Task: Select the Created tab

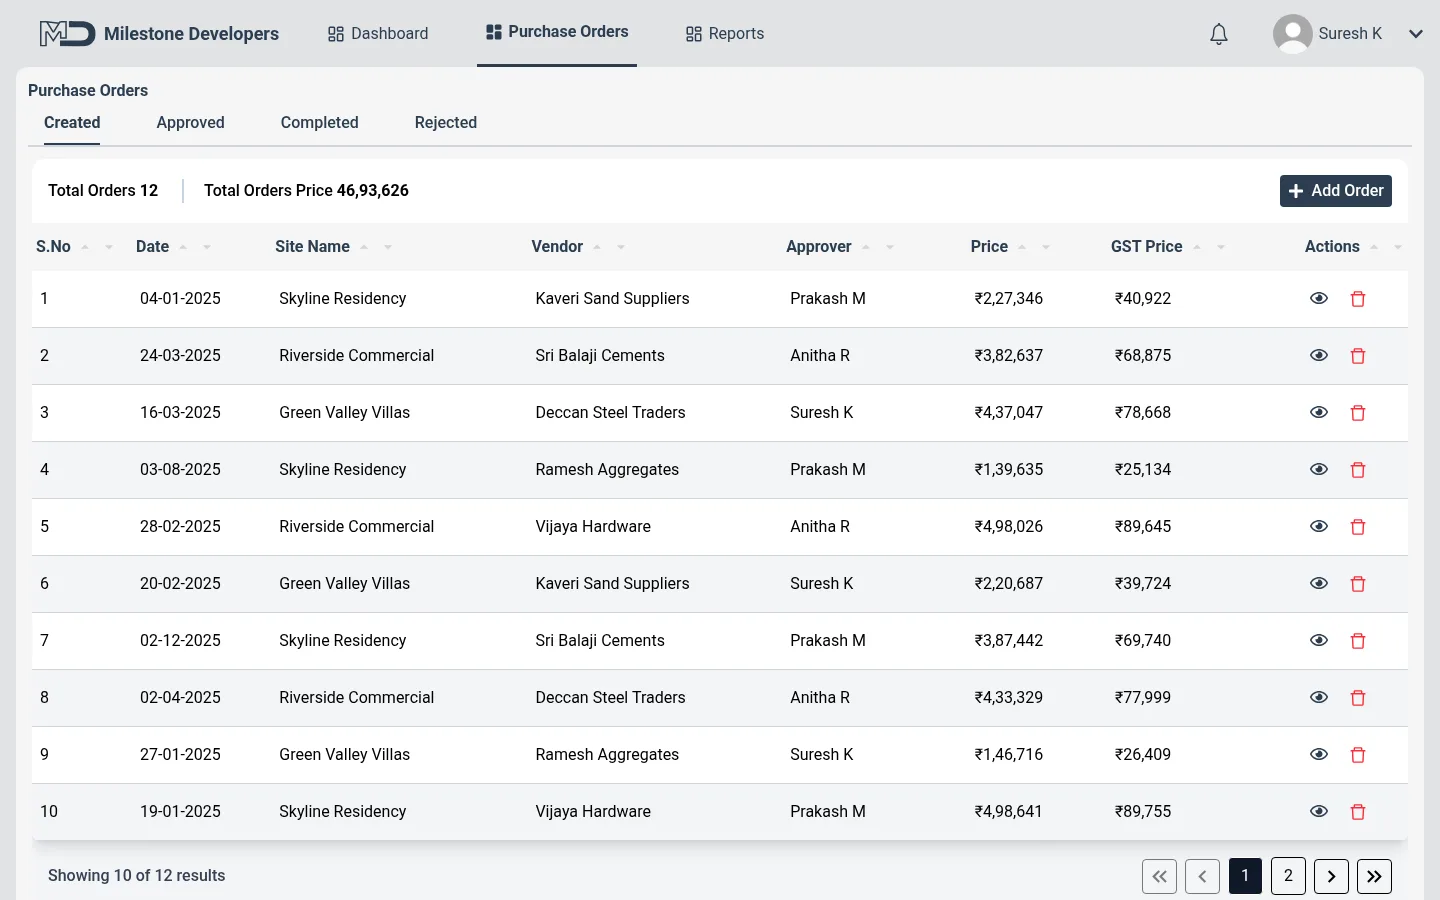Action: (x=72, y=123)
